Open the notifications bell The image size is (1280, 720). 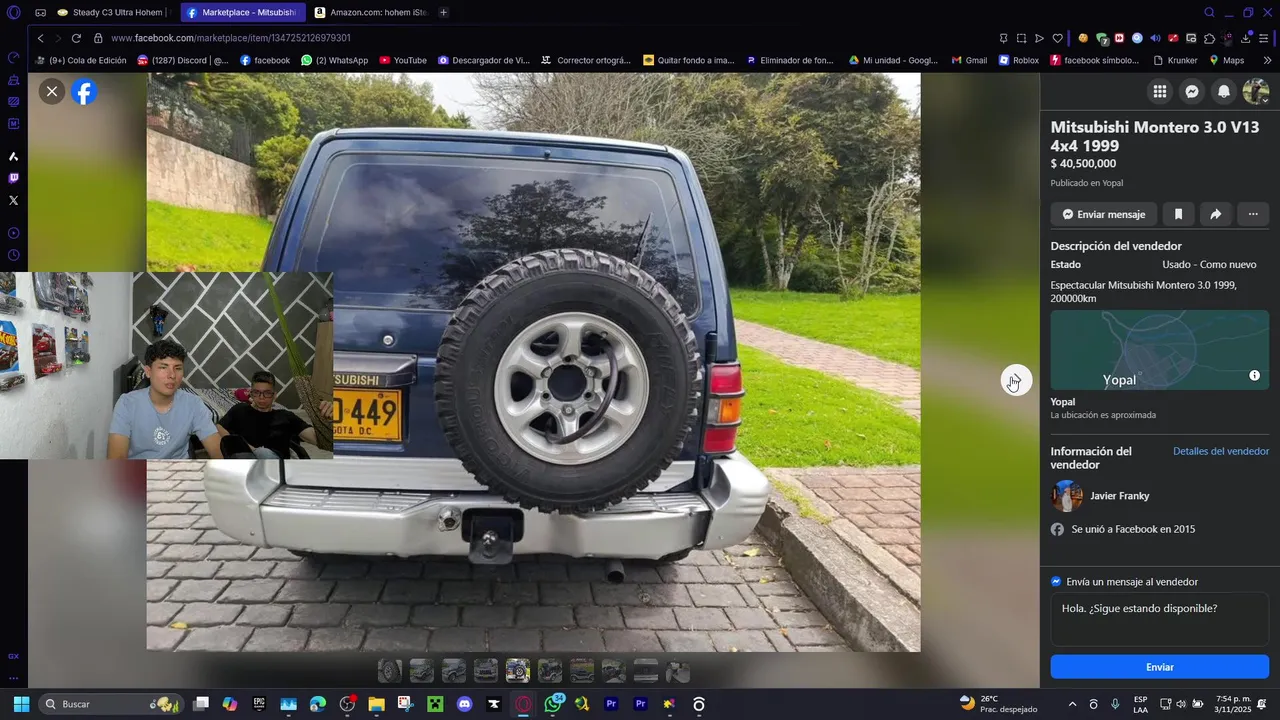click(1223, 92)
